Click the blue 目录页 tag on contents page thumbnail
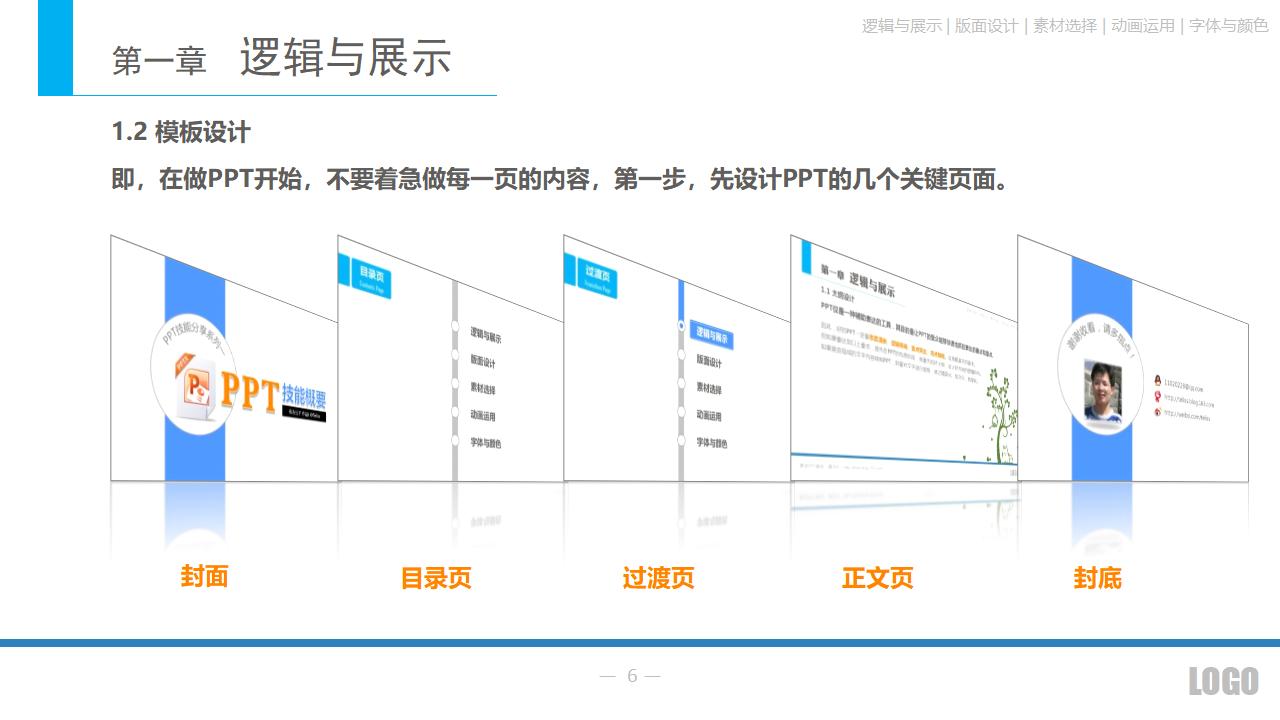The image size is (1280, 720). coord(371,272)
